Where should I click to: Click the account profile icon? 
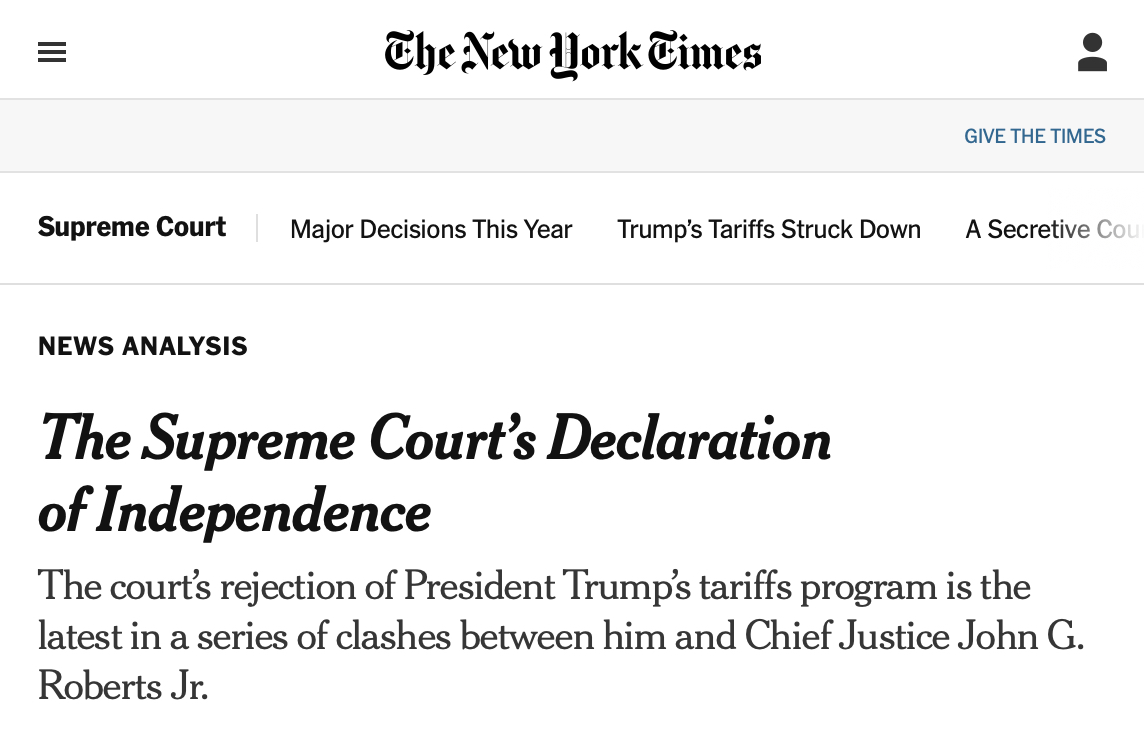point(1092,52)
